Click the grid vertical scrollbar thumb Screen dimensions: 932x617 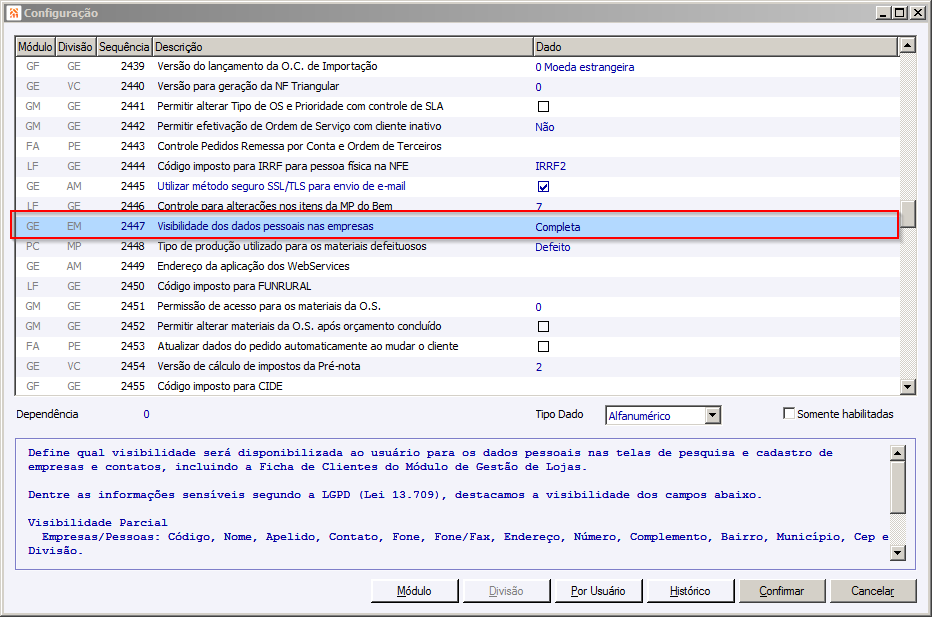907,214
